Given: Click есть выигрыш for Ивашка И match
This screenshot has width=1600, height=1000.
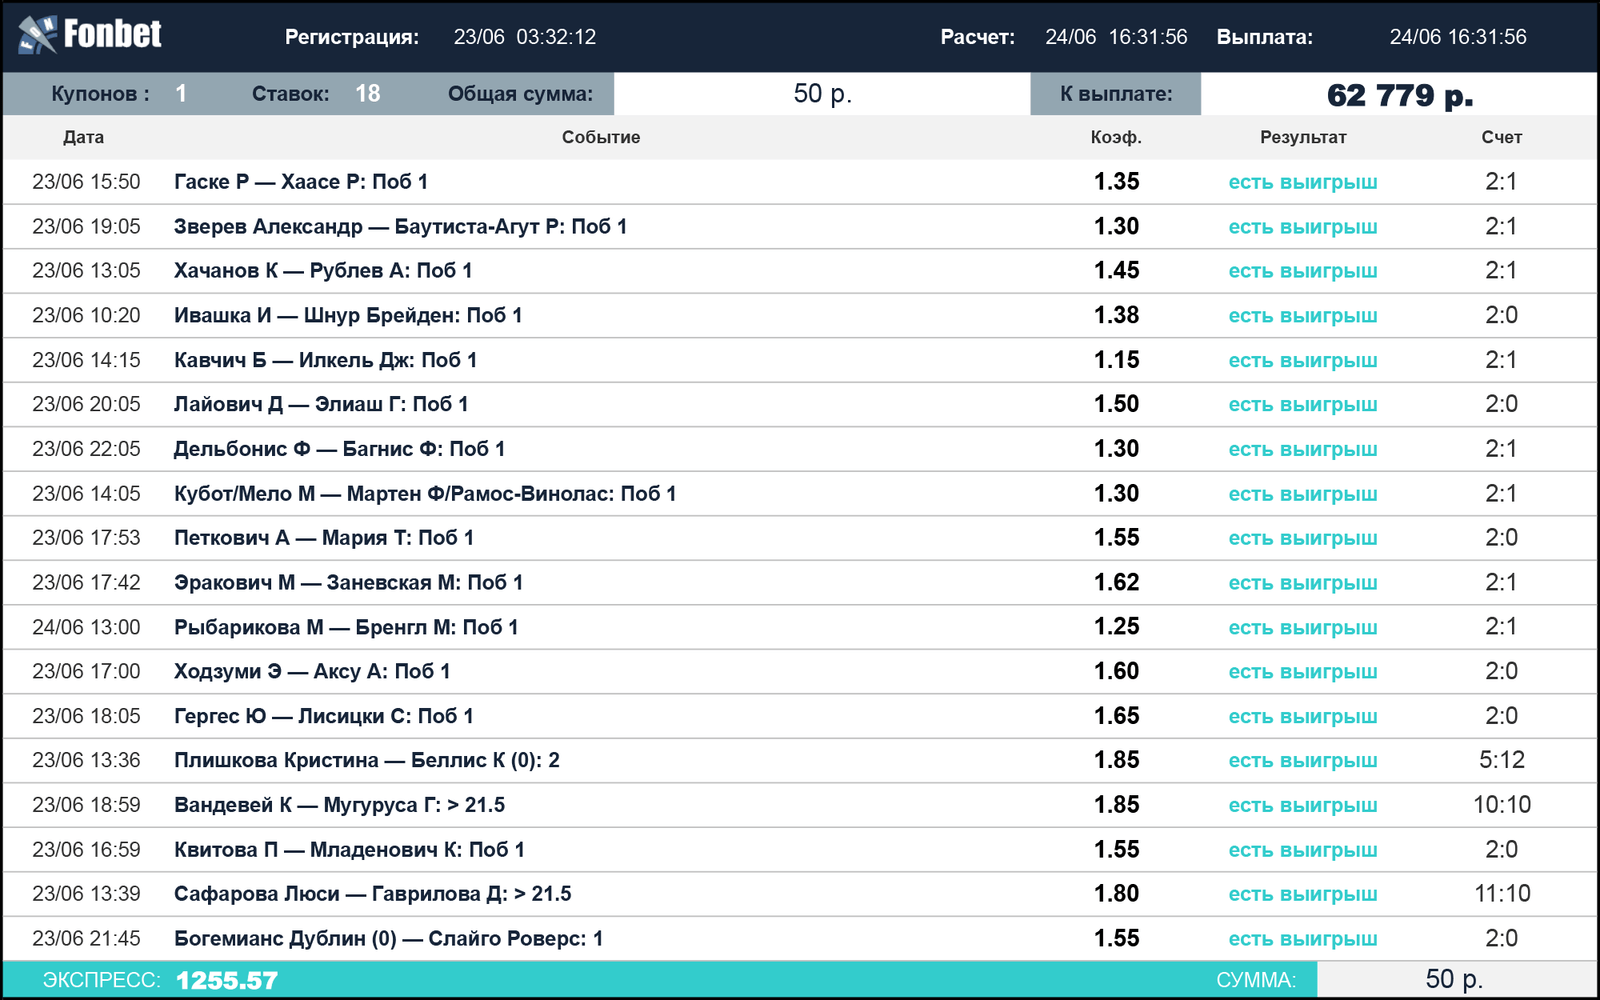Looking at the screenshot, I should coord(1303,316).
